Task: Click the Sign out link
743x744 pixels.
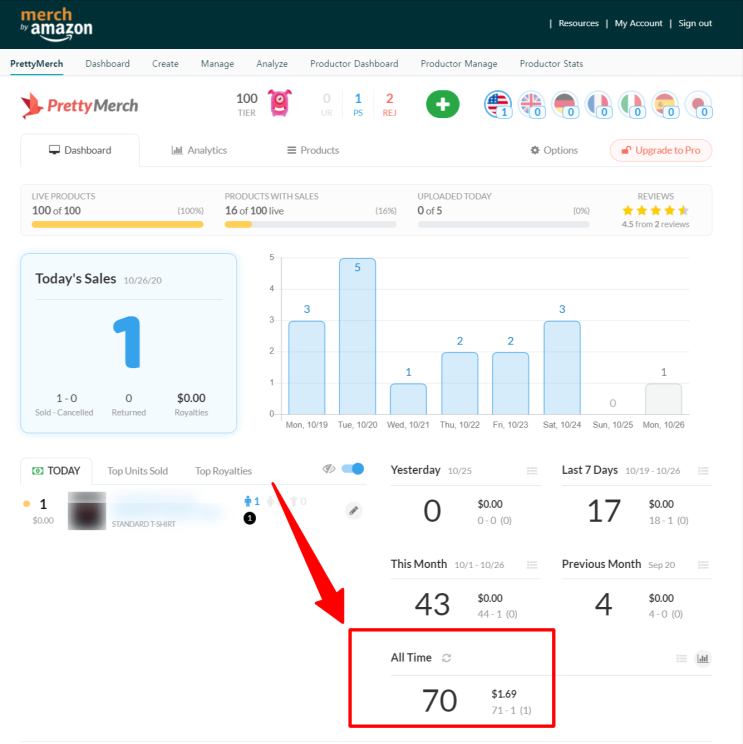Action: 695,23
